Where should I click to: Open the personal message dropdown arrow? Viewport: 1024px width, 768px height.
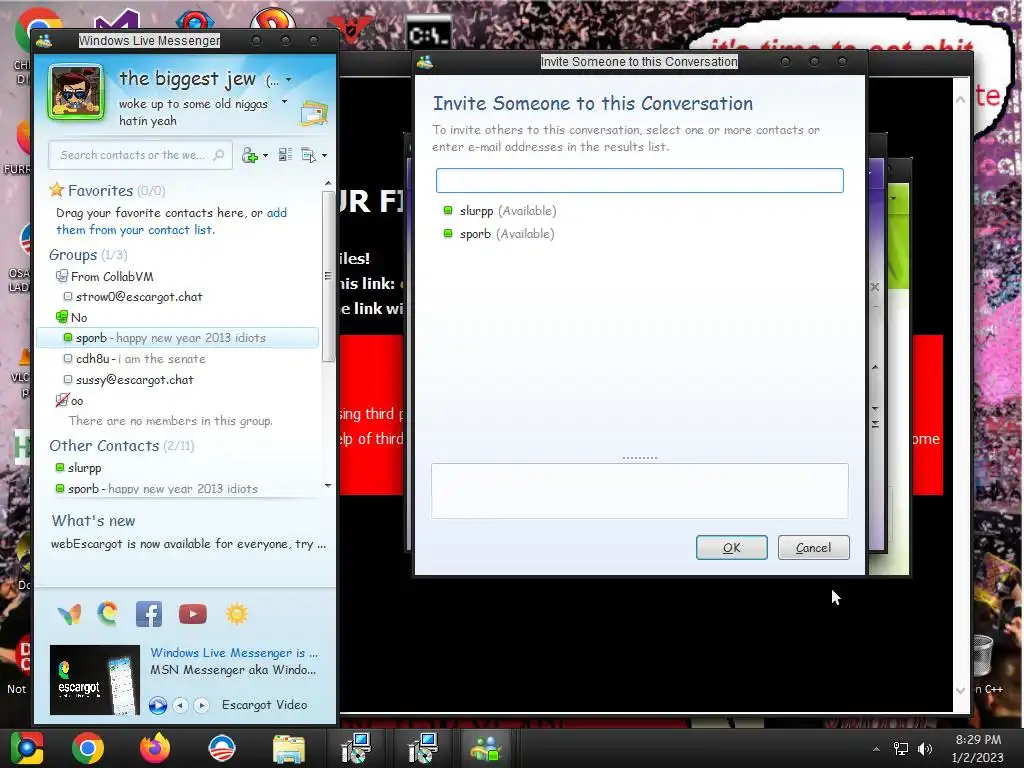tap(284, 102)
